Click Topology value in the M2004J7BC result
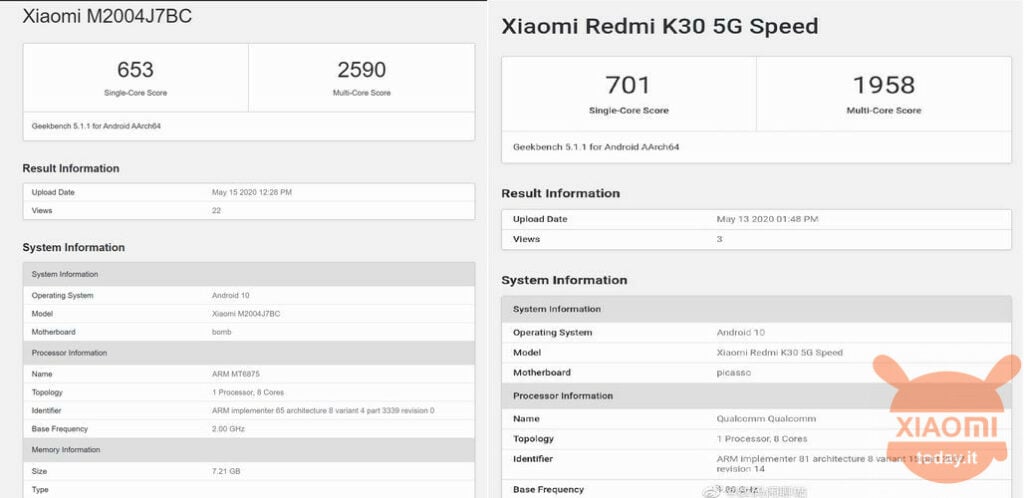 pyautogui.click(x=248, y=392)
